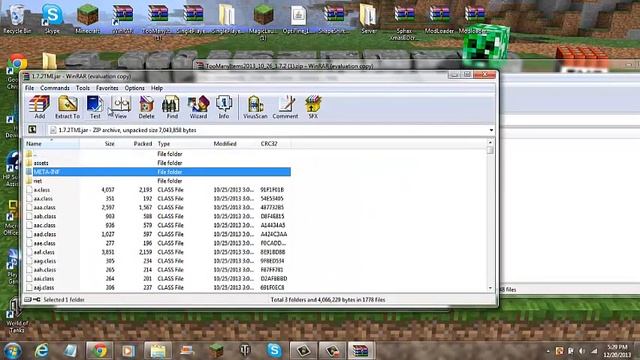Image resolution: width=640 pixels, height=360 pixels.
Task: Click the VirusScan toolbar icon
Action: (255, 107)
